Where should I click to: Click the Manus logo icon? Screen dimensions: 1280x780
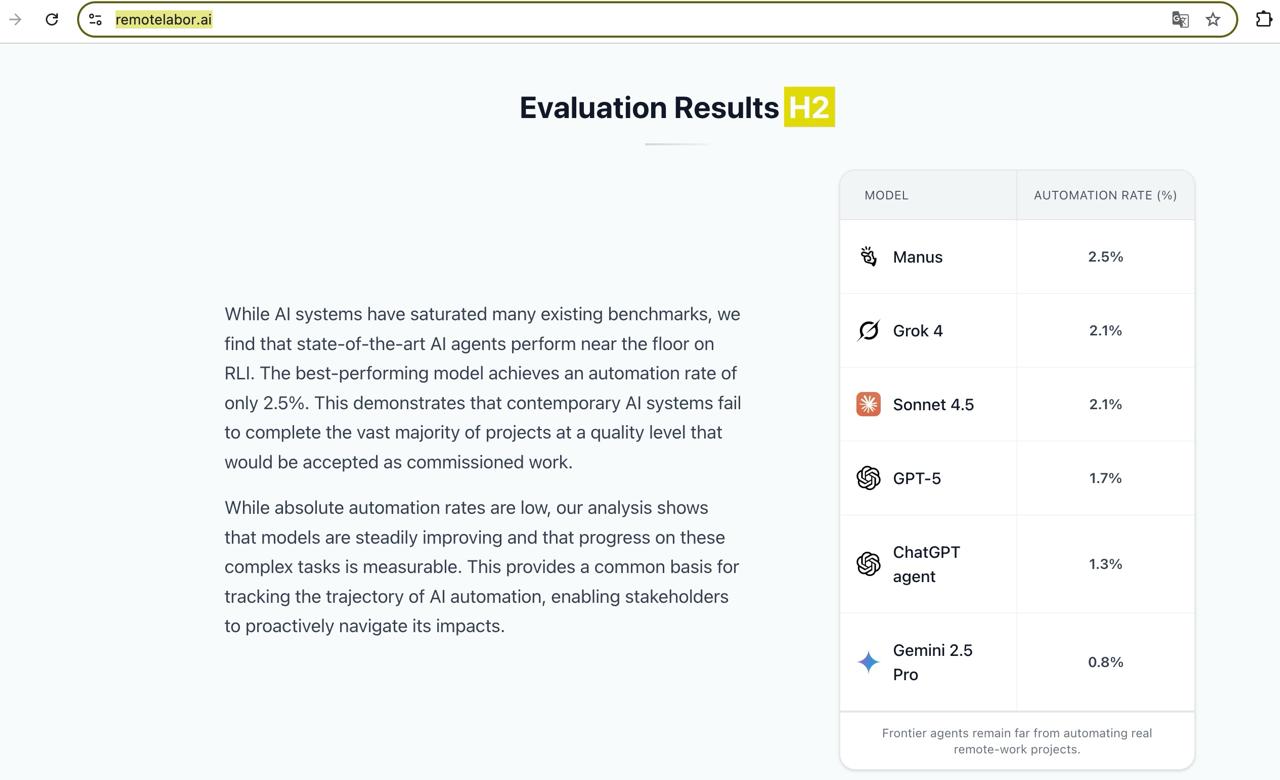(868, 257)
